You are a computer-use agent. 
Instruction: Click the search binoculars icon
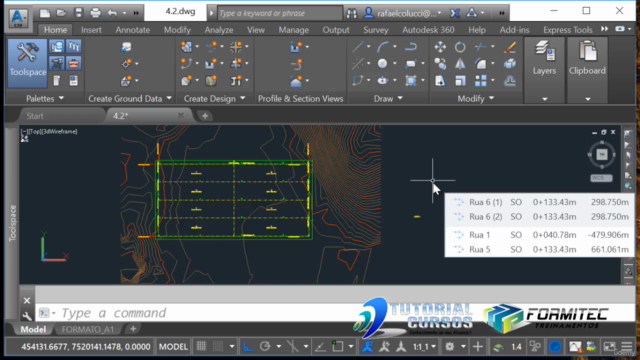pos(351,13)
